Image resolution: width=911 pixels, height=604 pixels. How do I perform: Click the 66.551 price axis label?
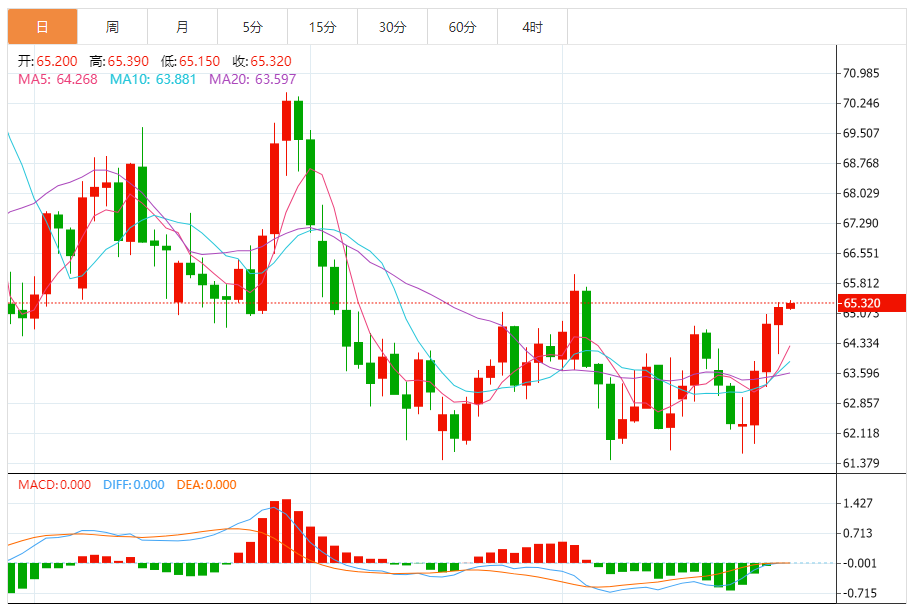tap(861, 253)
